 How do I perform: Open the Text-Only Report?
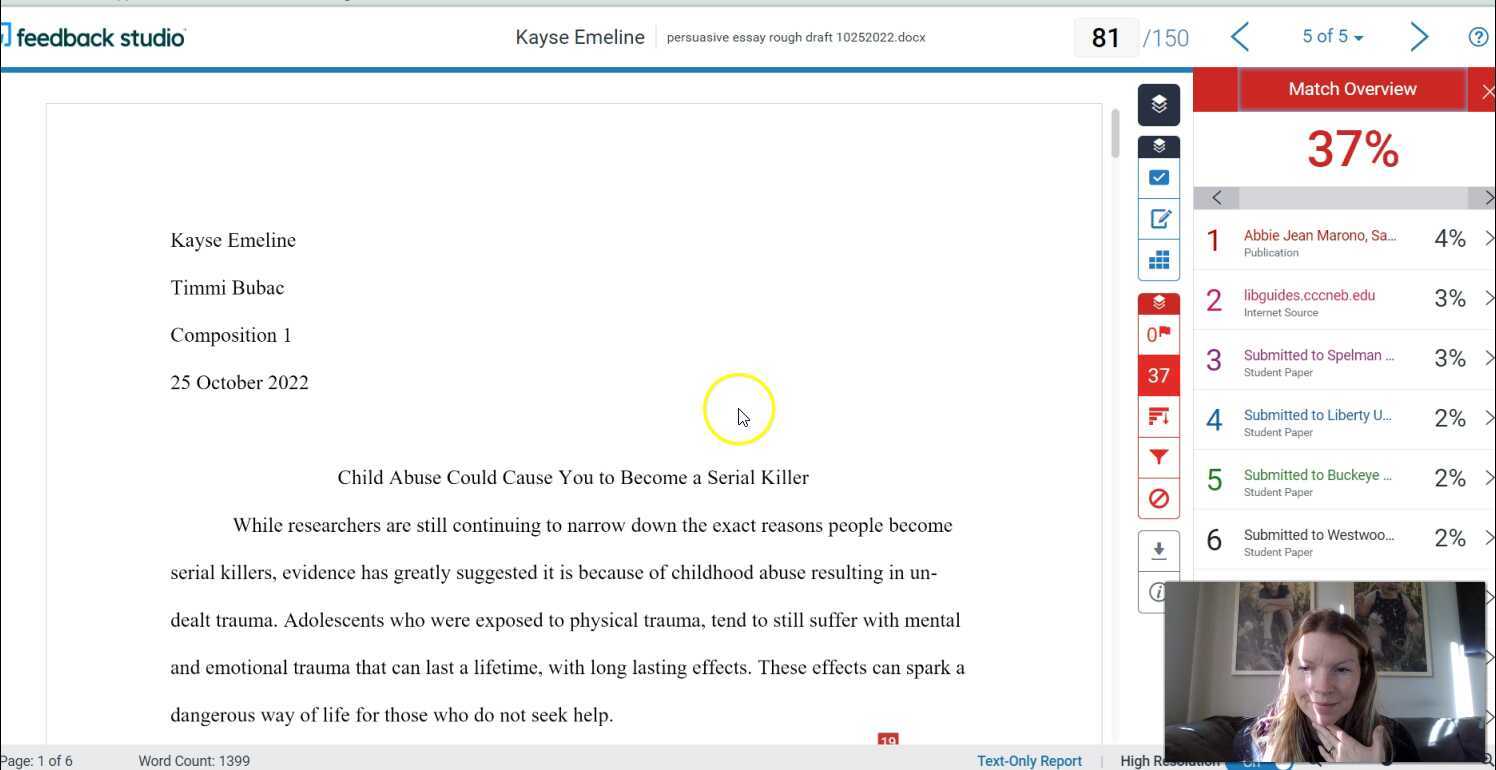coord(1029,761)
